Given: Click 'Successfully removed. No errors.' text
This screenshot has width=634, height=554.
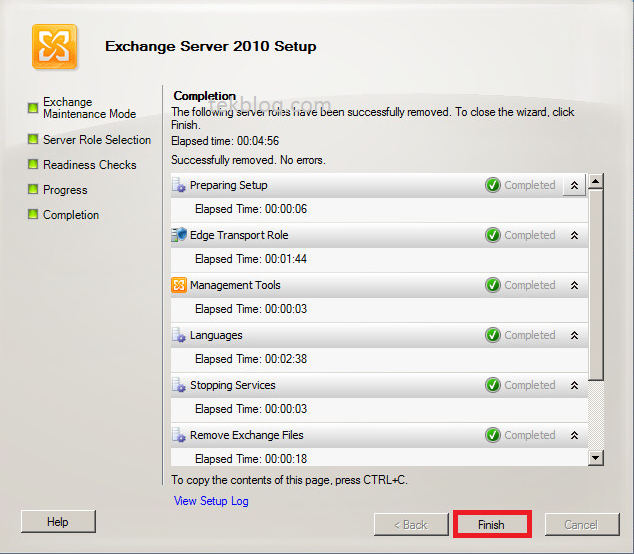Looking at the screenshot, I should (248, 160).
